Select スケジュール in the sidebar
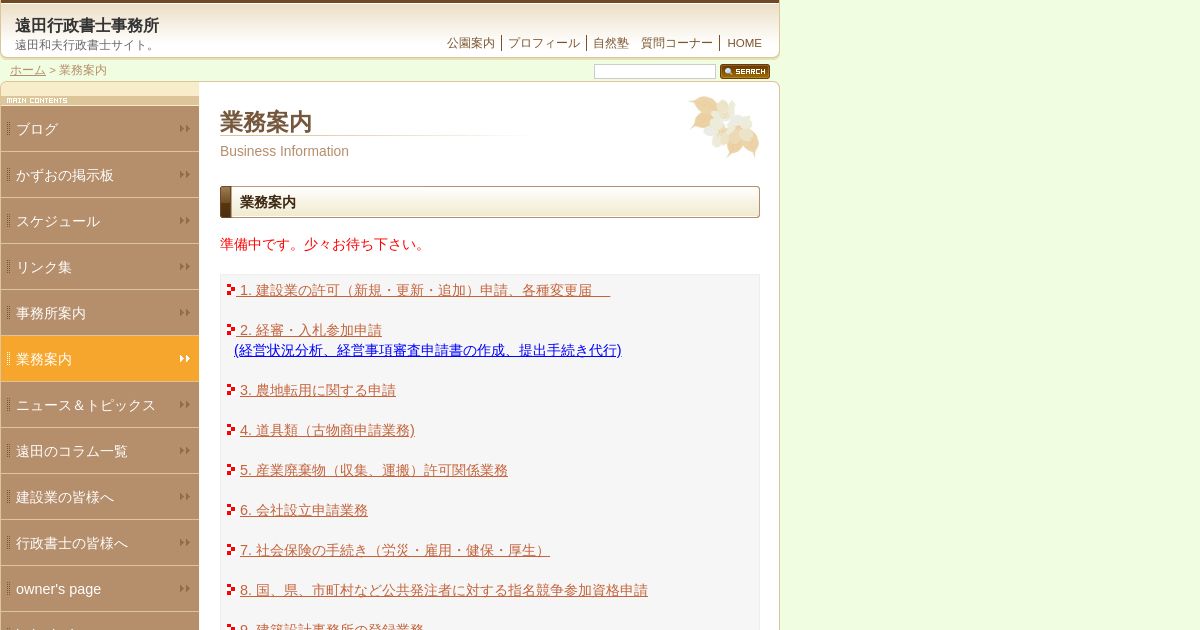 [x=100, y=221]
